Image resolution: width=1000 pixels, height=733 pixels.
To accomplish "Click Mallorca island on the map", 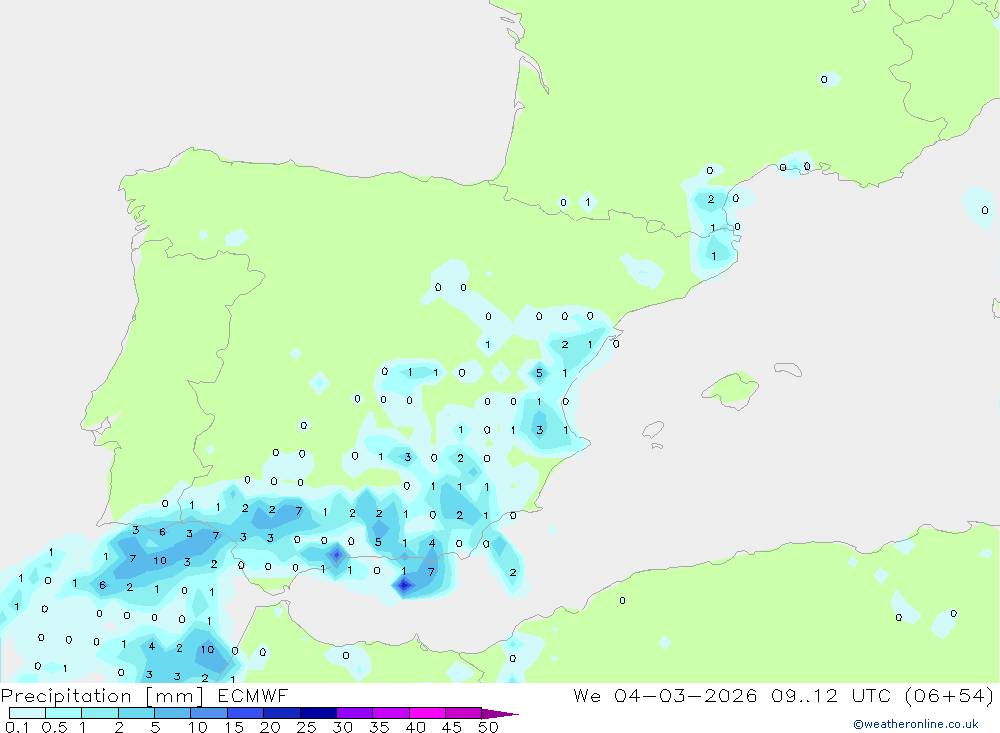I will [731, 389].
